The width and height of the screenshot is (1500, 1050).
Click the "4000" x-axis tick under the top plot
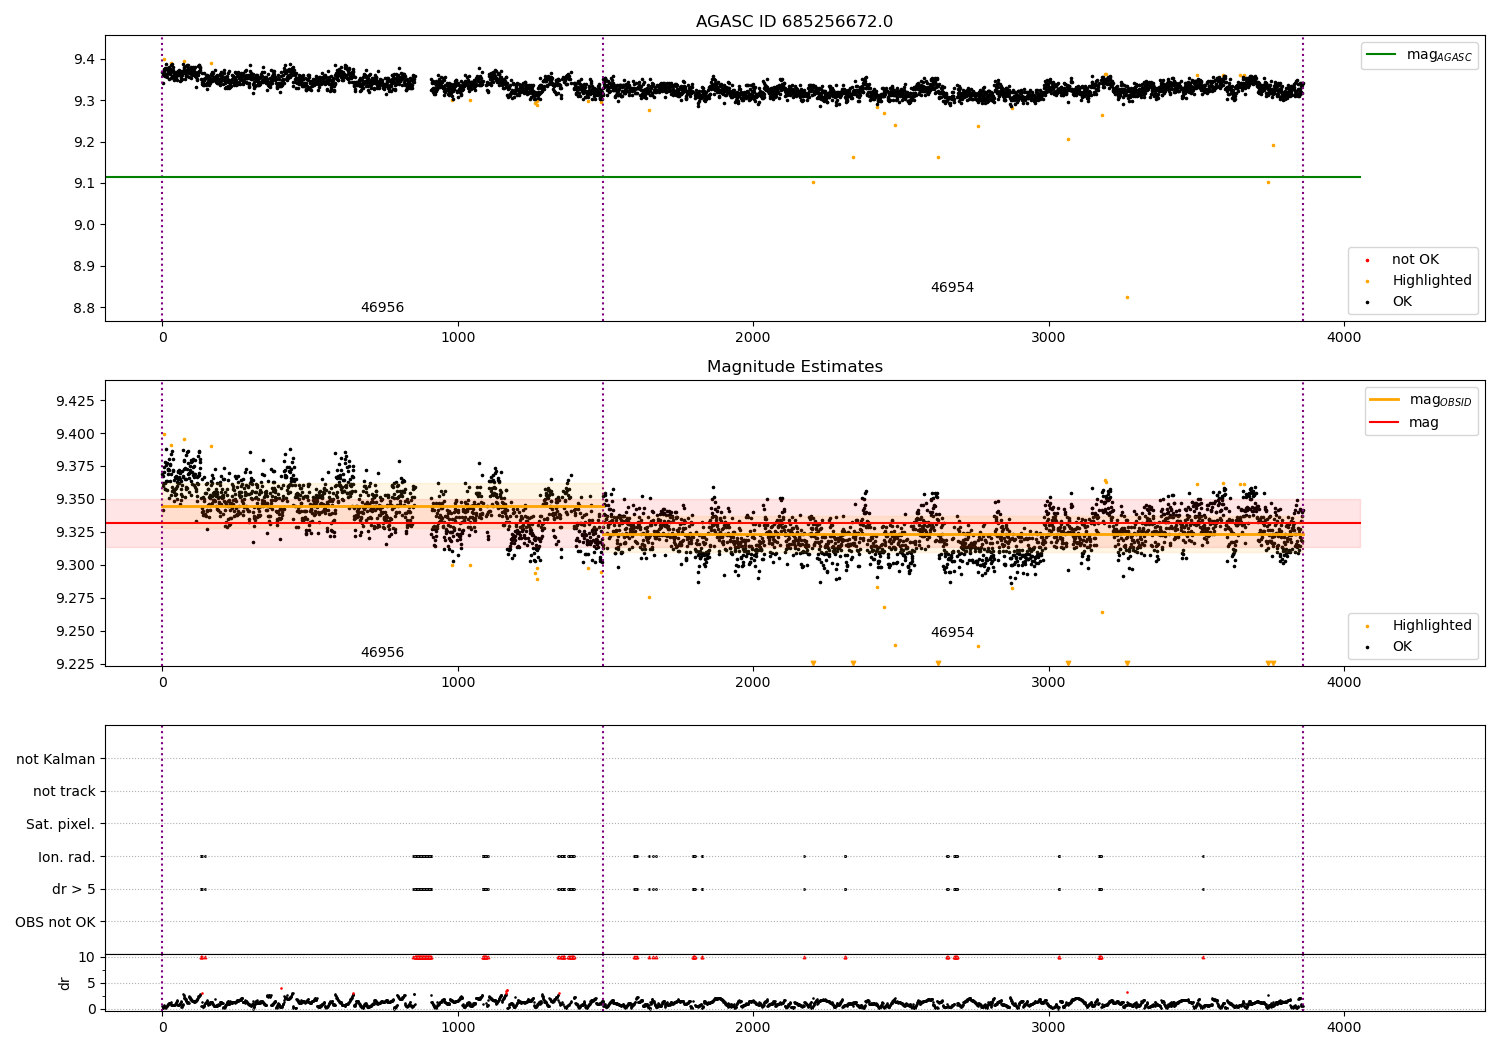[1344, 337]
